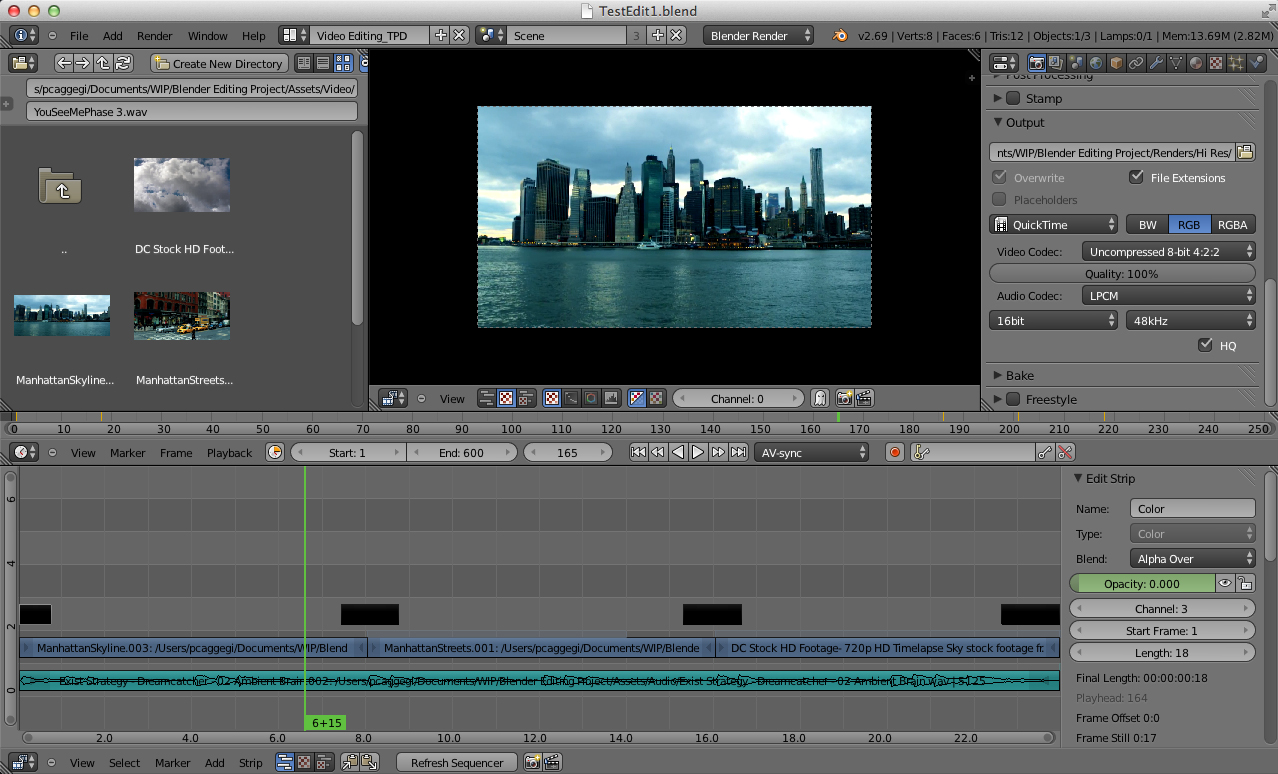The image size is (1278, 774).
Task: Enable the Placeholders checkbox
Action: (x=998, y=199)
